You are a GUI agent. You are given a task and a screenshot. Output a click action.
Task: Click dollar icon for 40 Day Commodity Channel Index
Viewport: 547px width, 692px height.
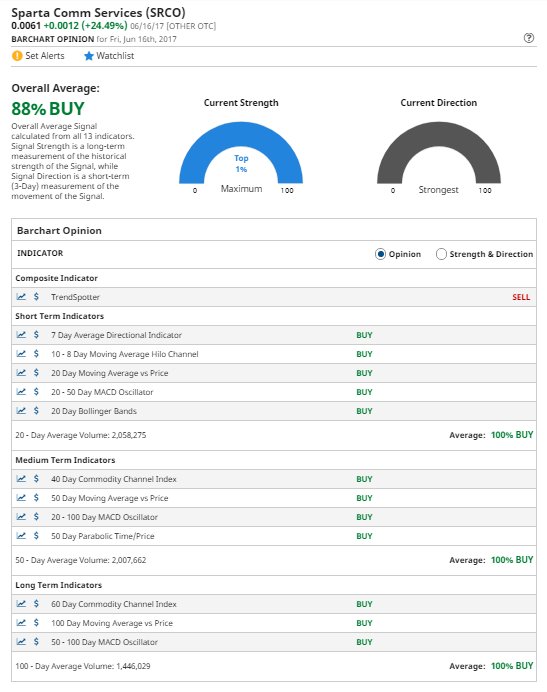(x=36, y=478)
